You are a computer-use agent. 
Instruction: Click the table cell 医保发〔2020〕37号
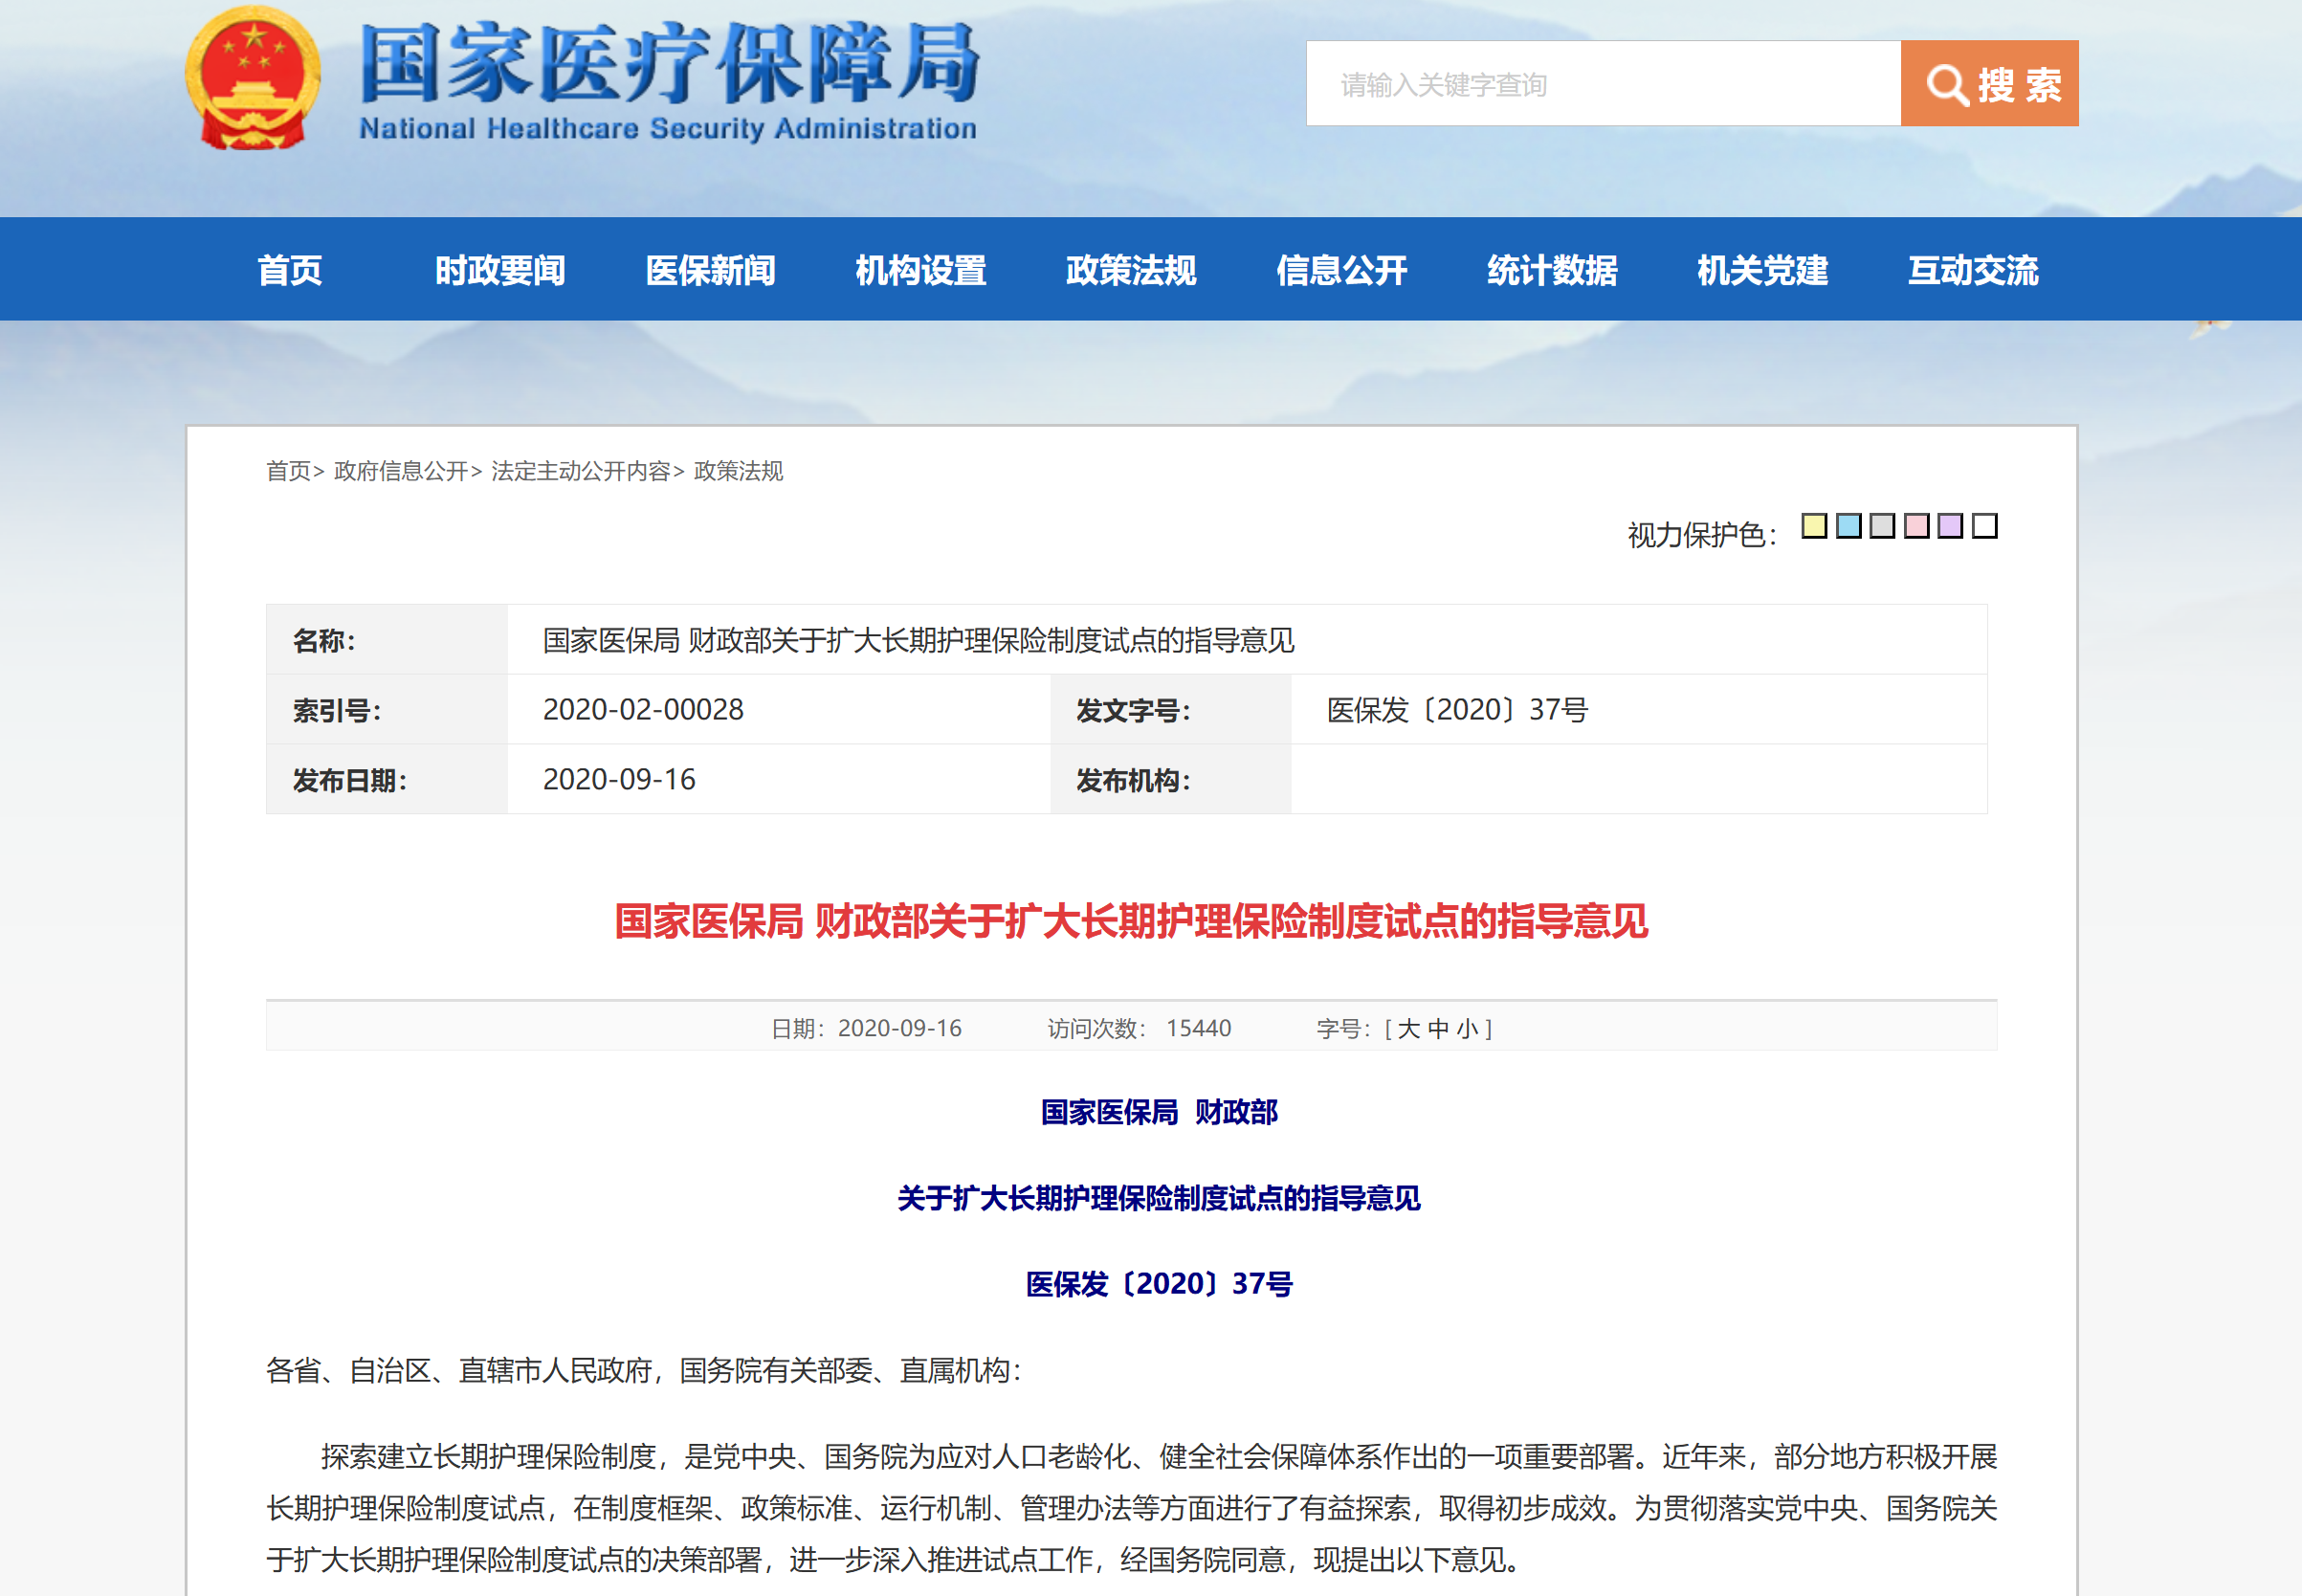[x=1457, y=710]
